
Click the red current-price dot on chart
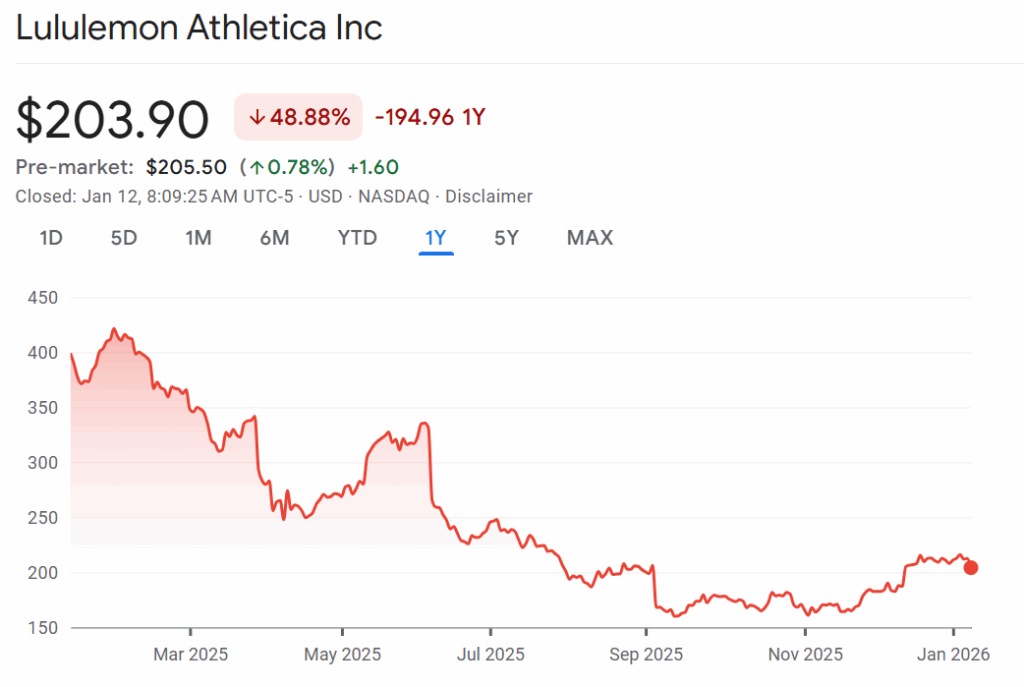[x=970, y=568]
